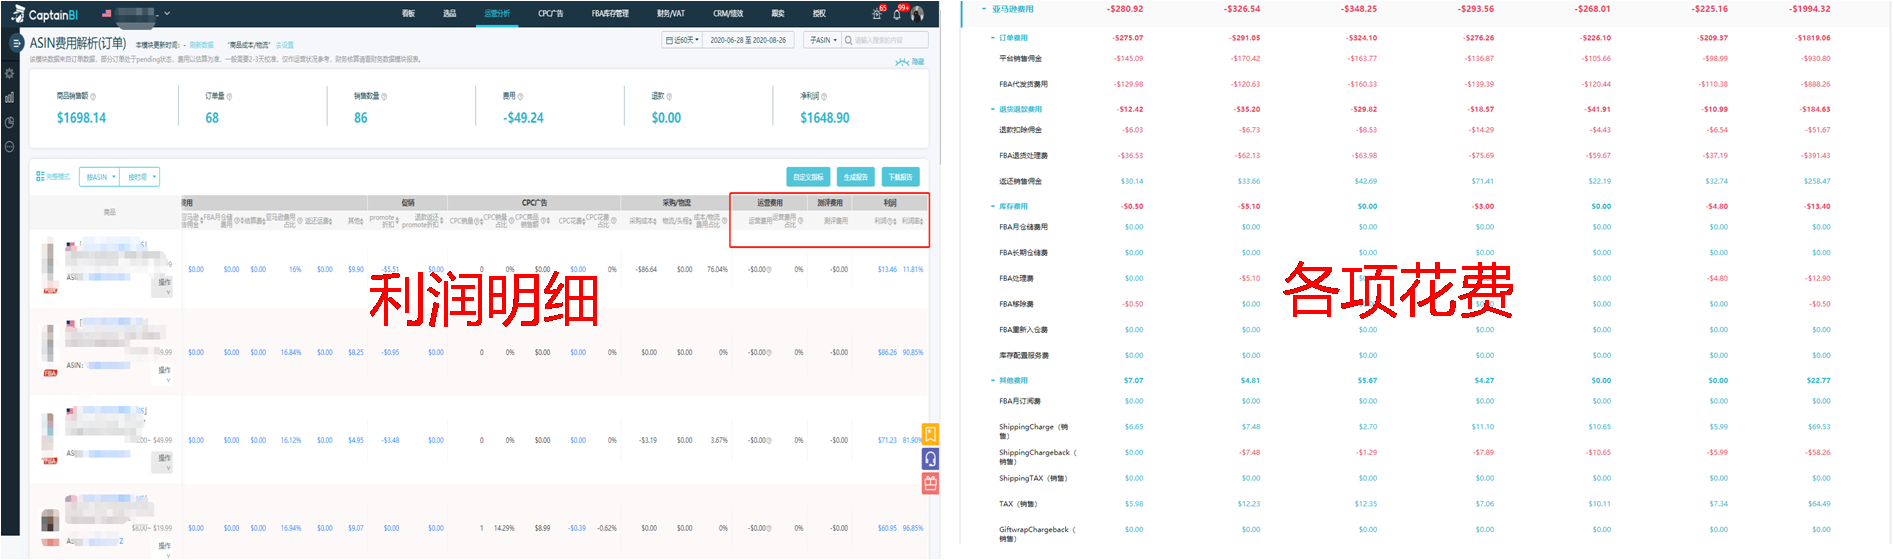1893x560 pixels.
Task: Open the 近60天 date range dropdown
Action: click(682, 40)
